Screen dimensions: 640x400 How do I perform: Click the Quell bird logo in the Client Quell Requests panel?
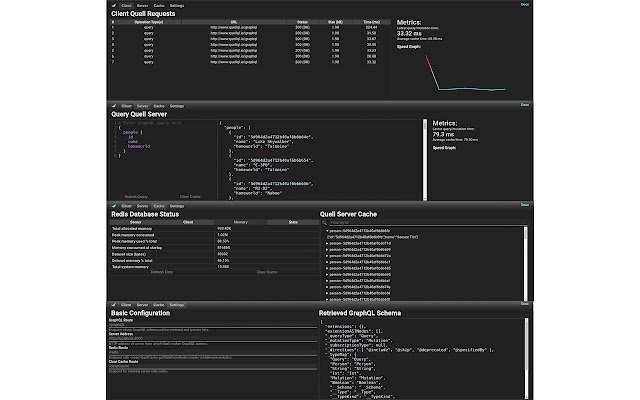point(114,5)
